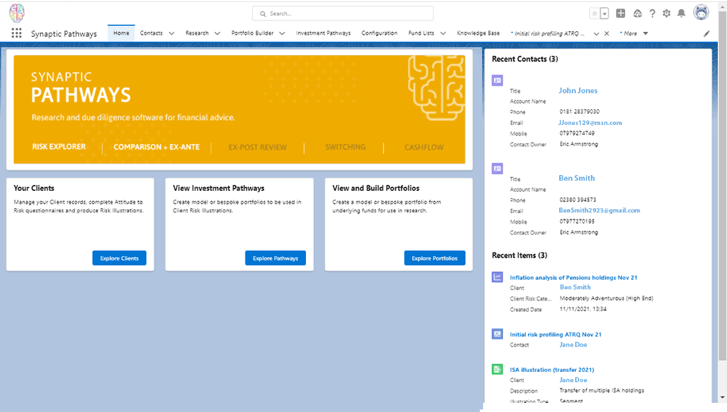Click the created date 11/11/2021, 13:34

tap(583, 309)
